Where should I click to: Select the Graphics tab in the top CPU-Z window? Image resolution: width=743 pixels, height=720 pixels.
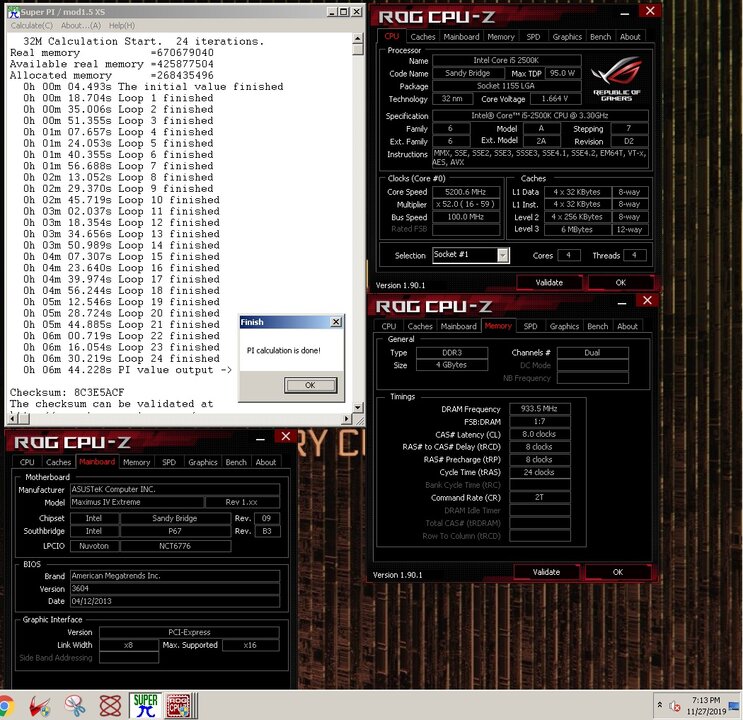click(567, 37)
